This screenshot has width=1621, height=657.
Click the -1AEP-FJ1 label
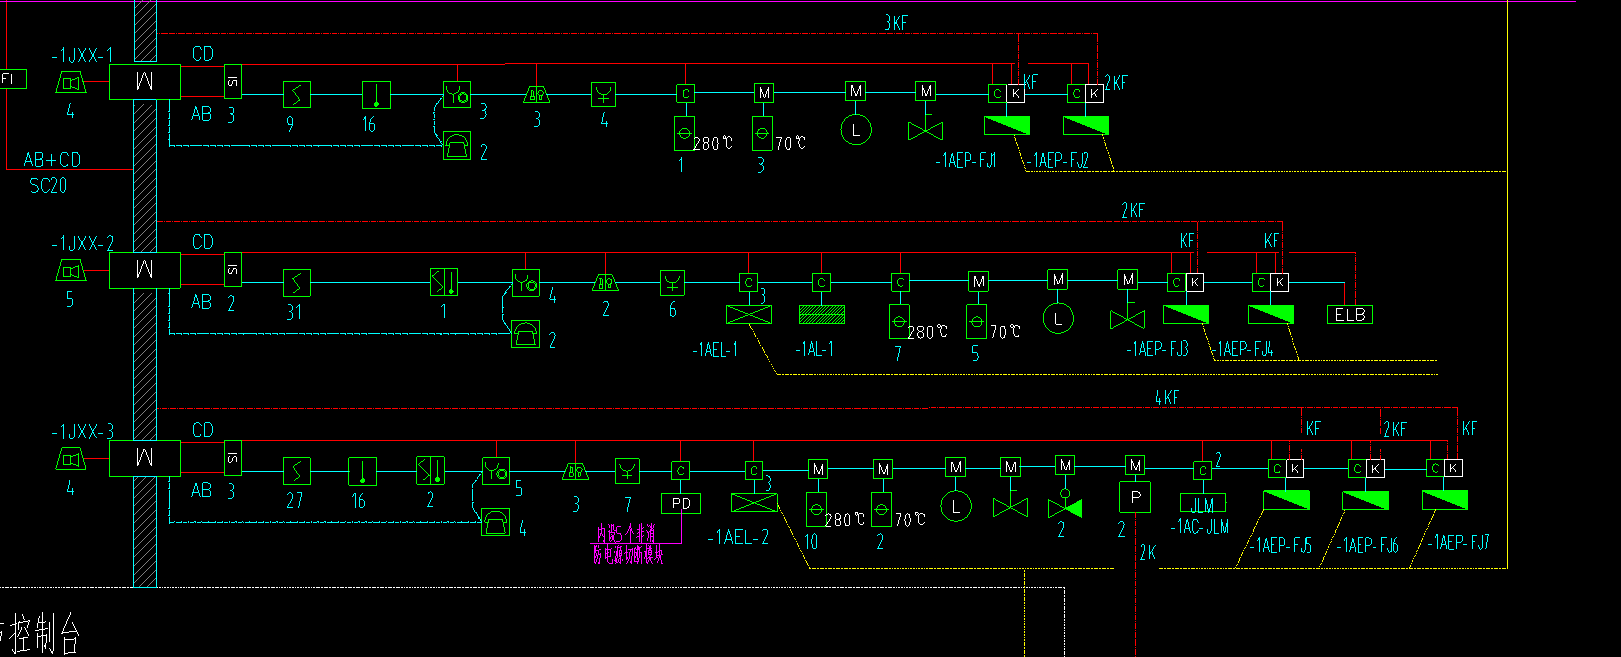pos(966,160)
